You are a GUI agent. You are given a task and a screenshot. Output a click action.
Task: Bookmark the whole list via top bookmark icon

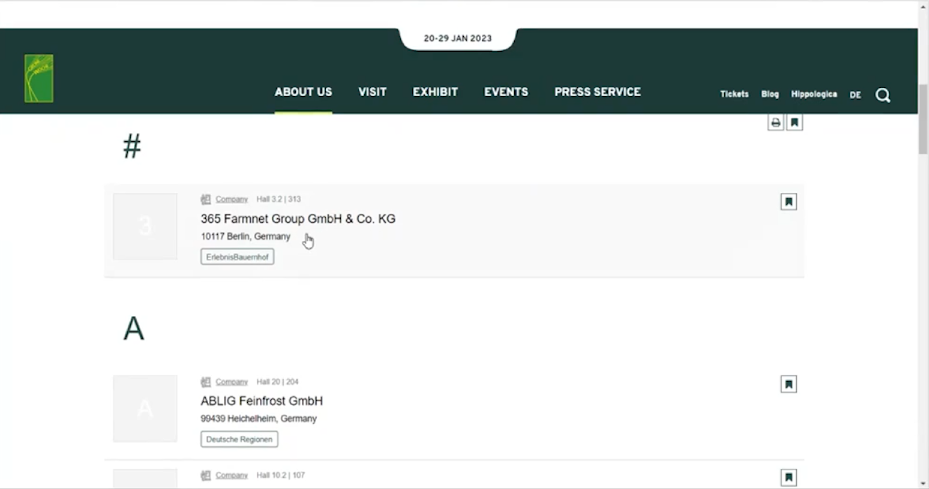(x=795, y=123)
